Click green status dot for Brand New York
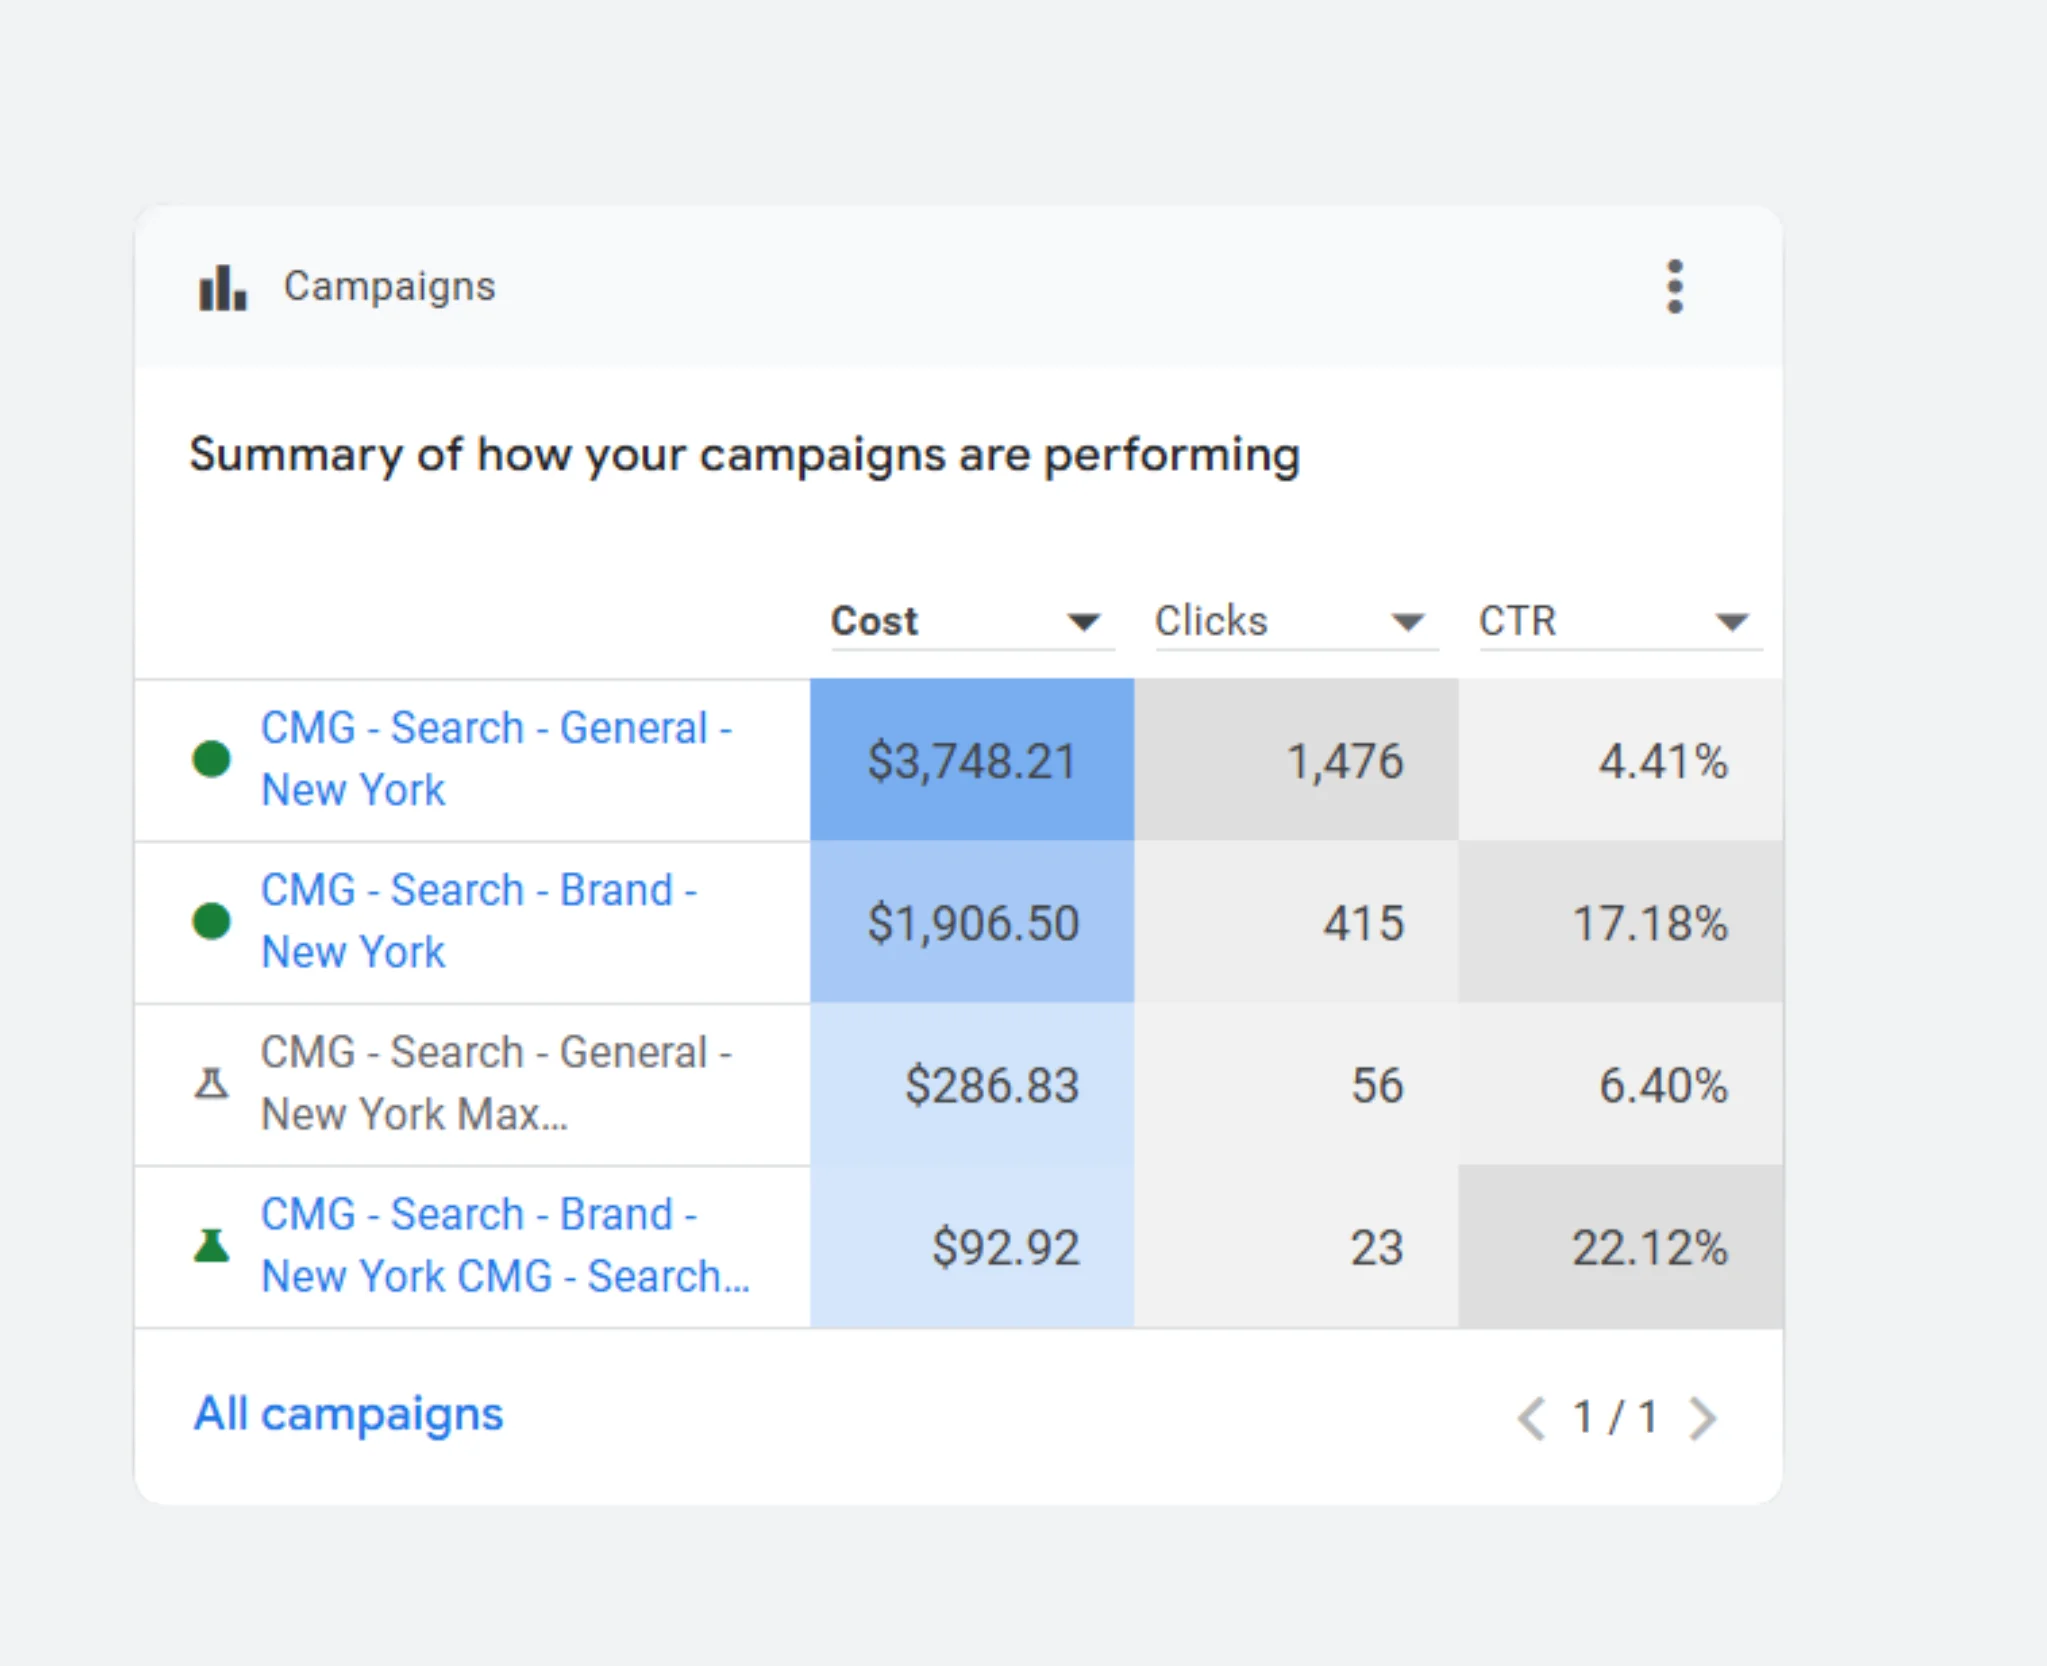 211,921
